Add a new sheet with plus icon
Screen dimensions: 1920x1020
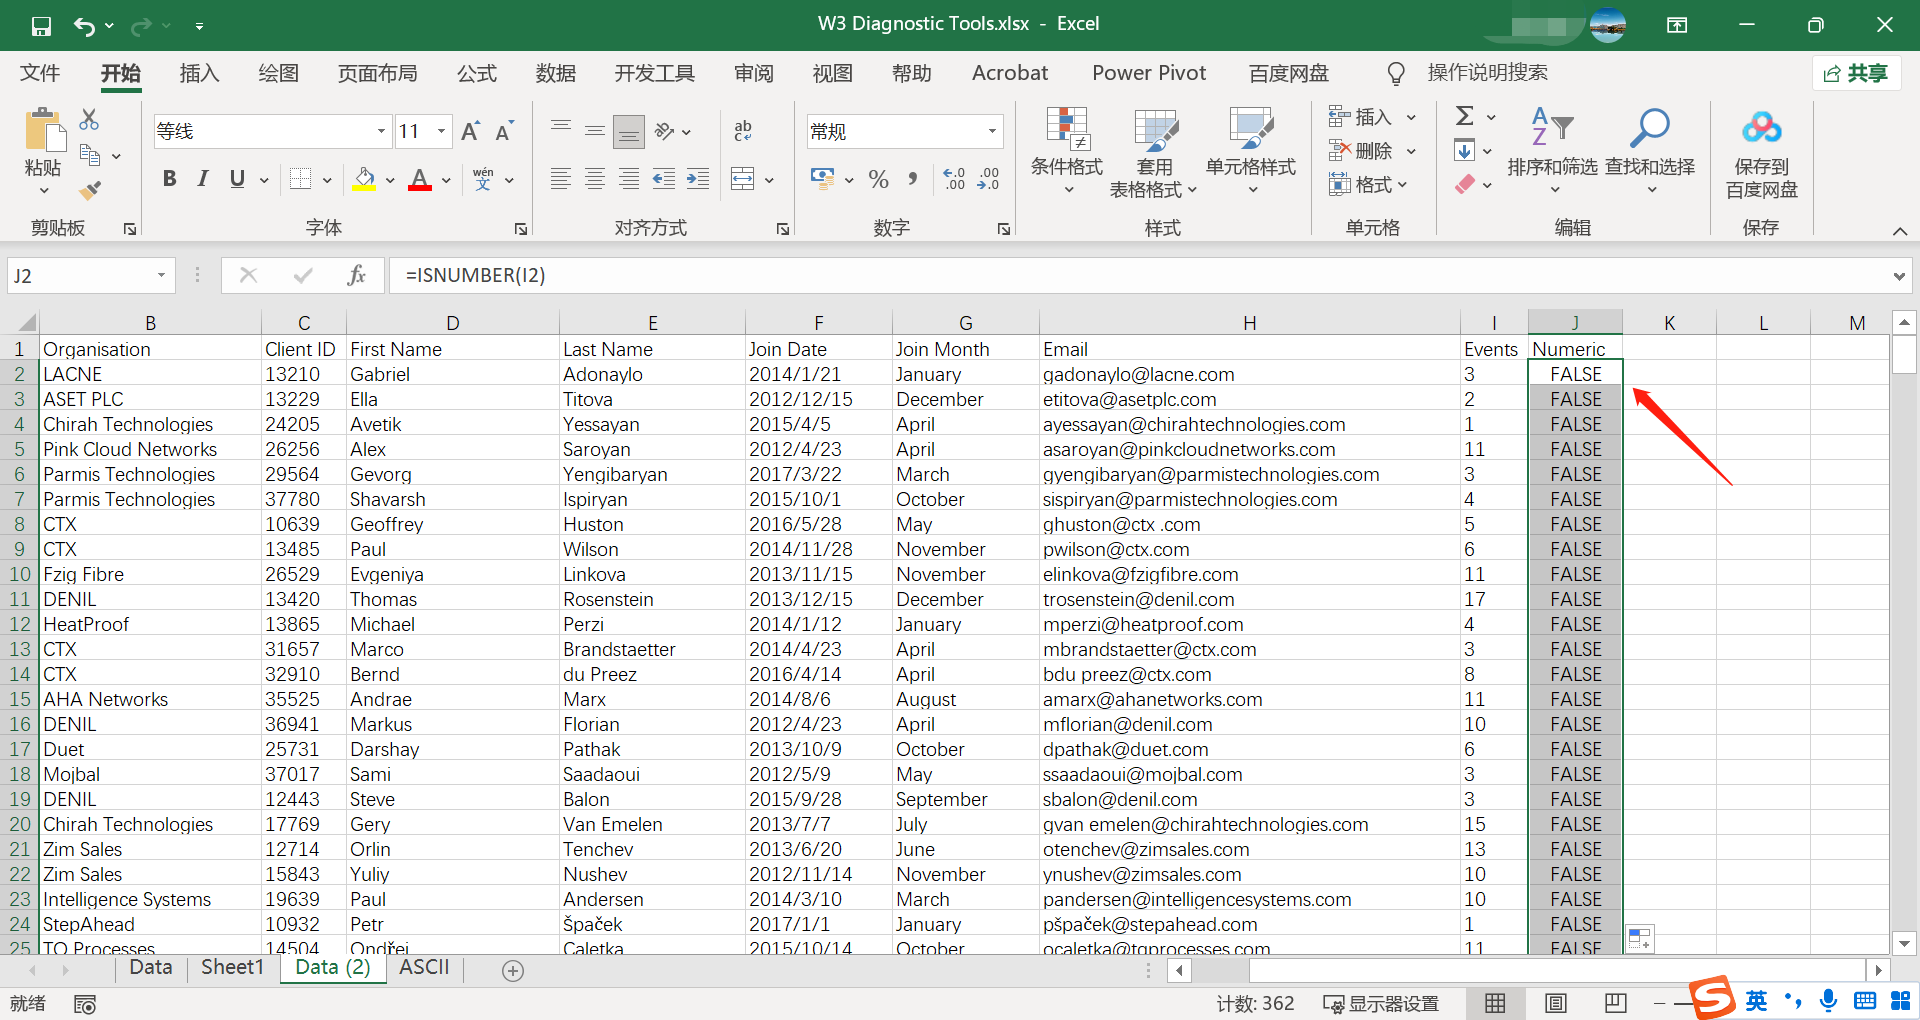tap(513, 970)
